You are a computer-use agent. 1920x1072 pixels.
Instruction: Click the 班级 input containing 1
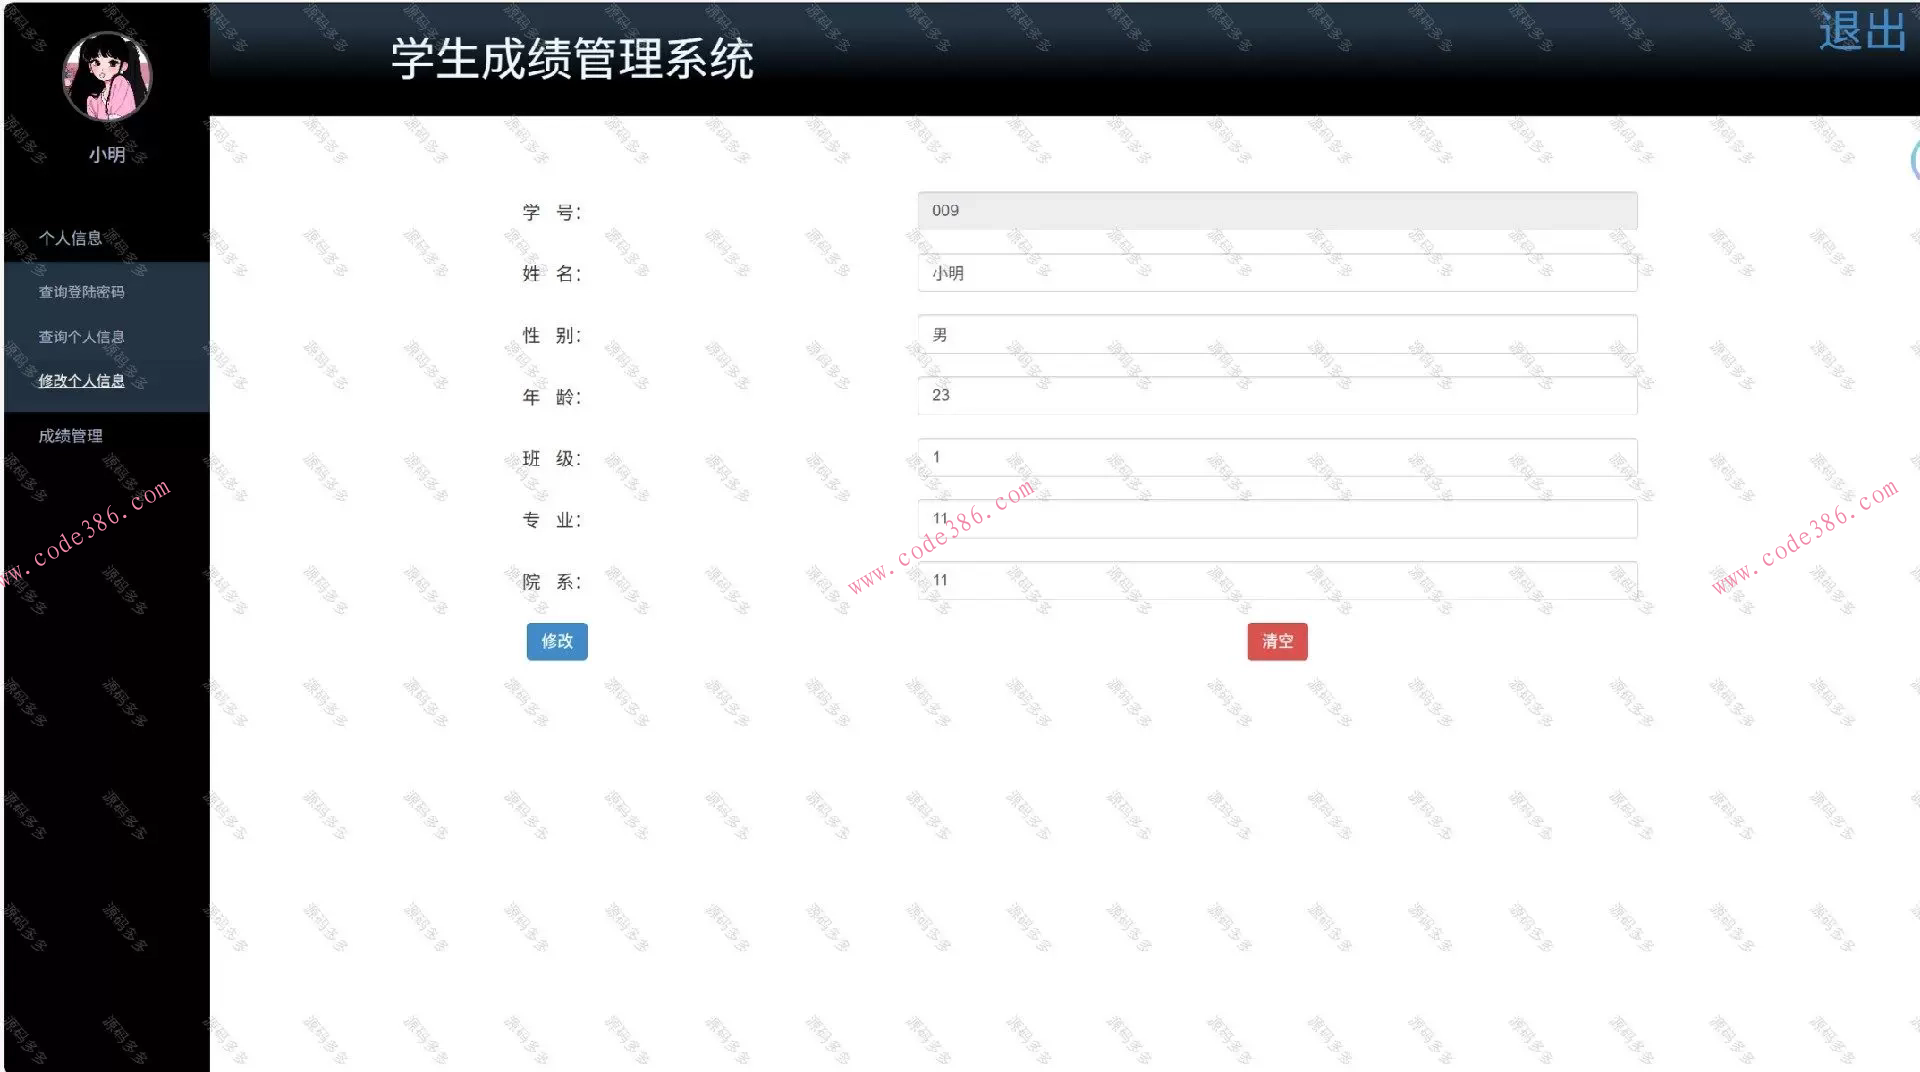[1277, 457]
